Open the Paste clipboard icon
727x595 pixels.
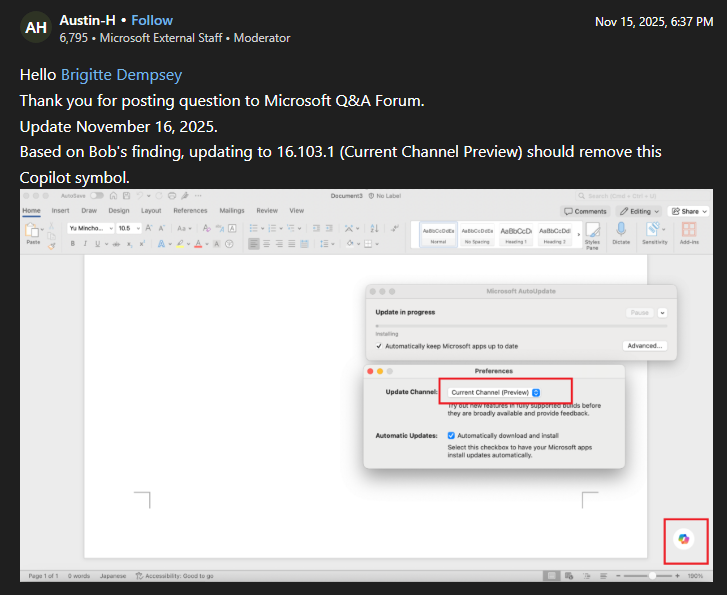pos(32,230)
